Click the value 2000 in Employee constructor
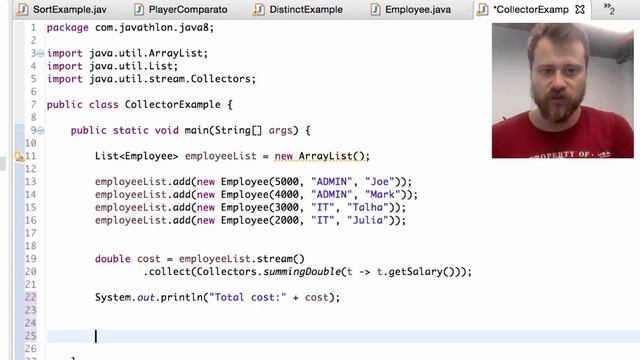 [x=287, y=220]
